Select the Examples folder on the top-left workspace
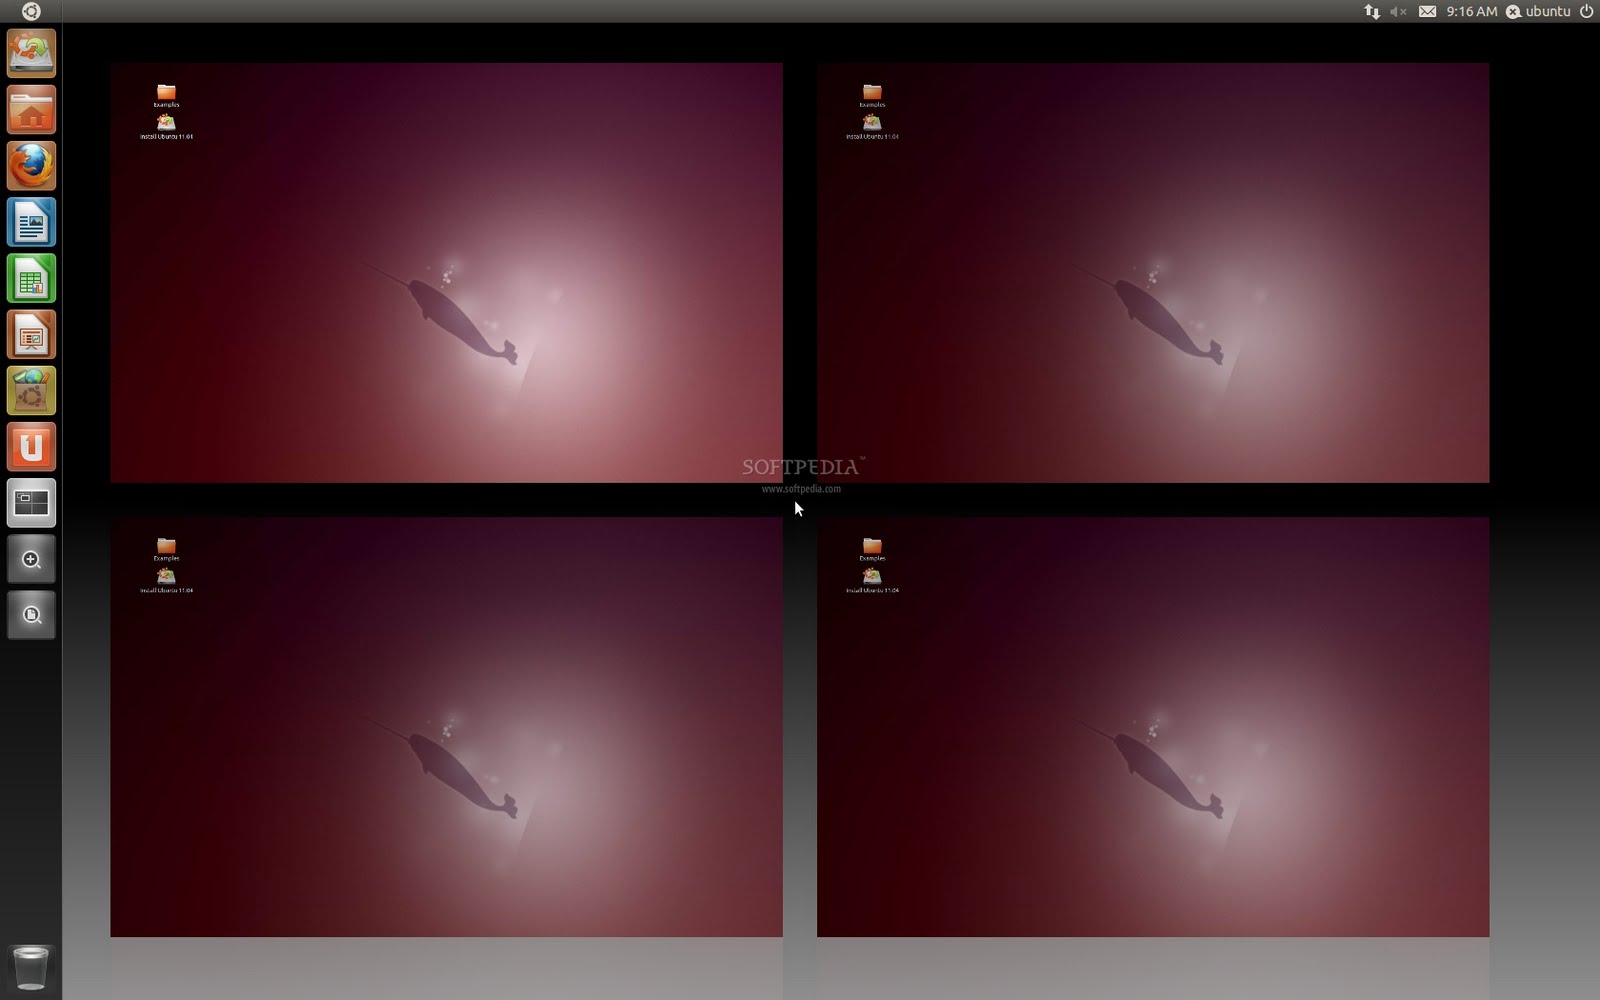This screenshot has width=1600, height=1000. coord(168,95)
